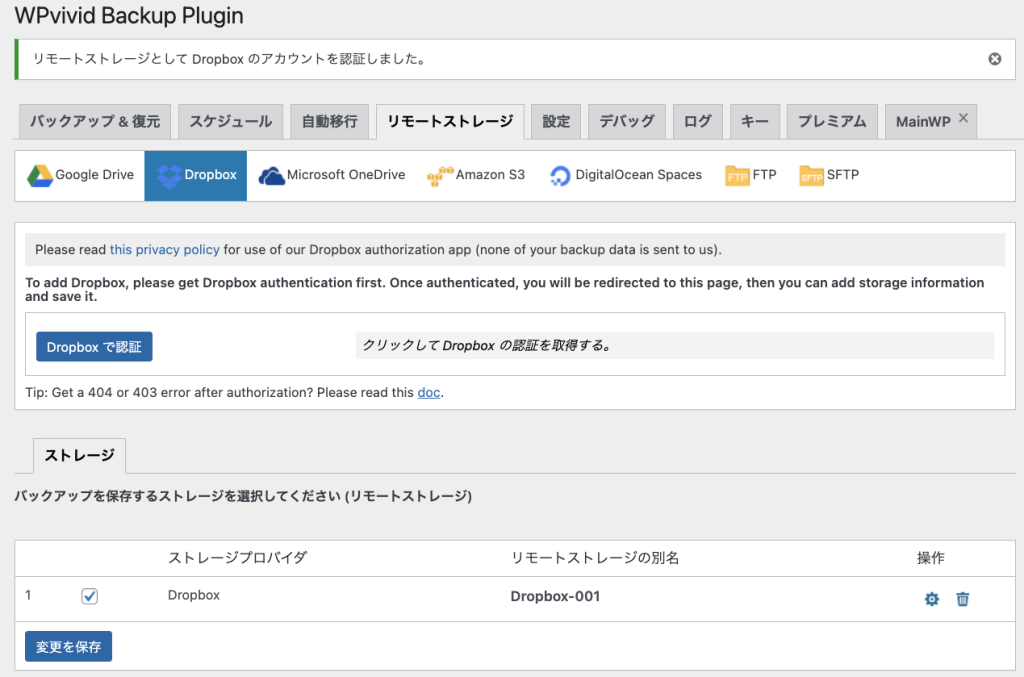The height and width of the screenshot is (677, 1024).
Task: Select the Dropbox storage provider icon
Action: 195,174
